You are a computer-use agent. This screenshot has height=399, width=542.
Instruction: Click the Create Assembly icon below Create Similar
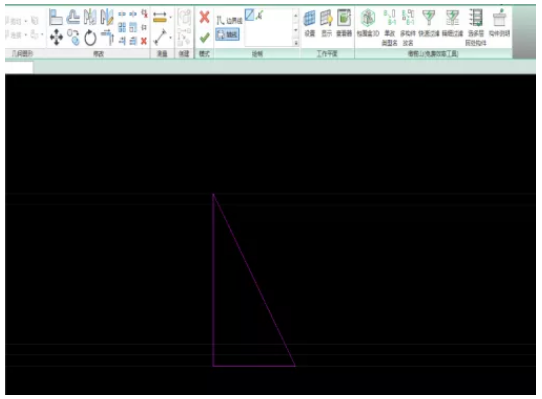(184, 37)
